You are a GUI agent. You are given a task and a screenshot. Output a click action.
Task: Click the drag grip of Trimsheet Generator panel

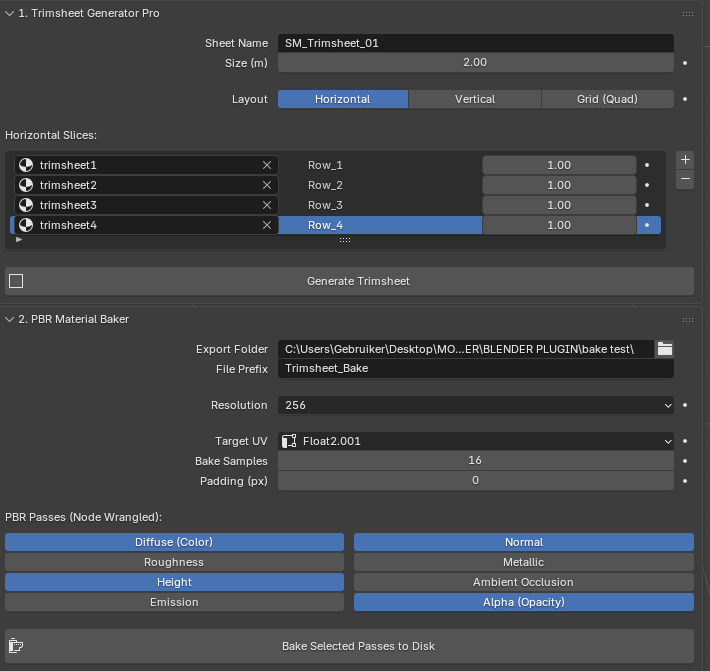(687, 14)
